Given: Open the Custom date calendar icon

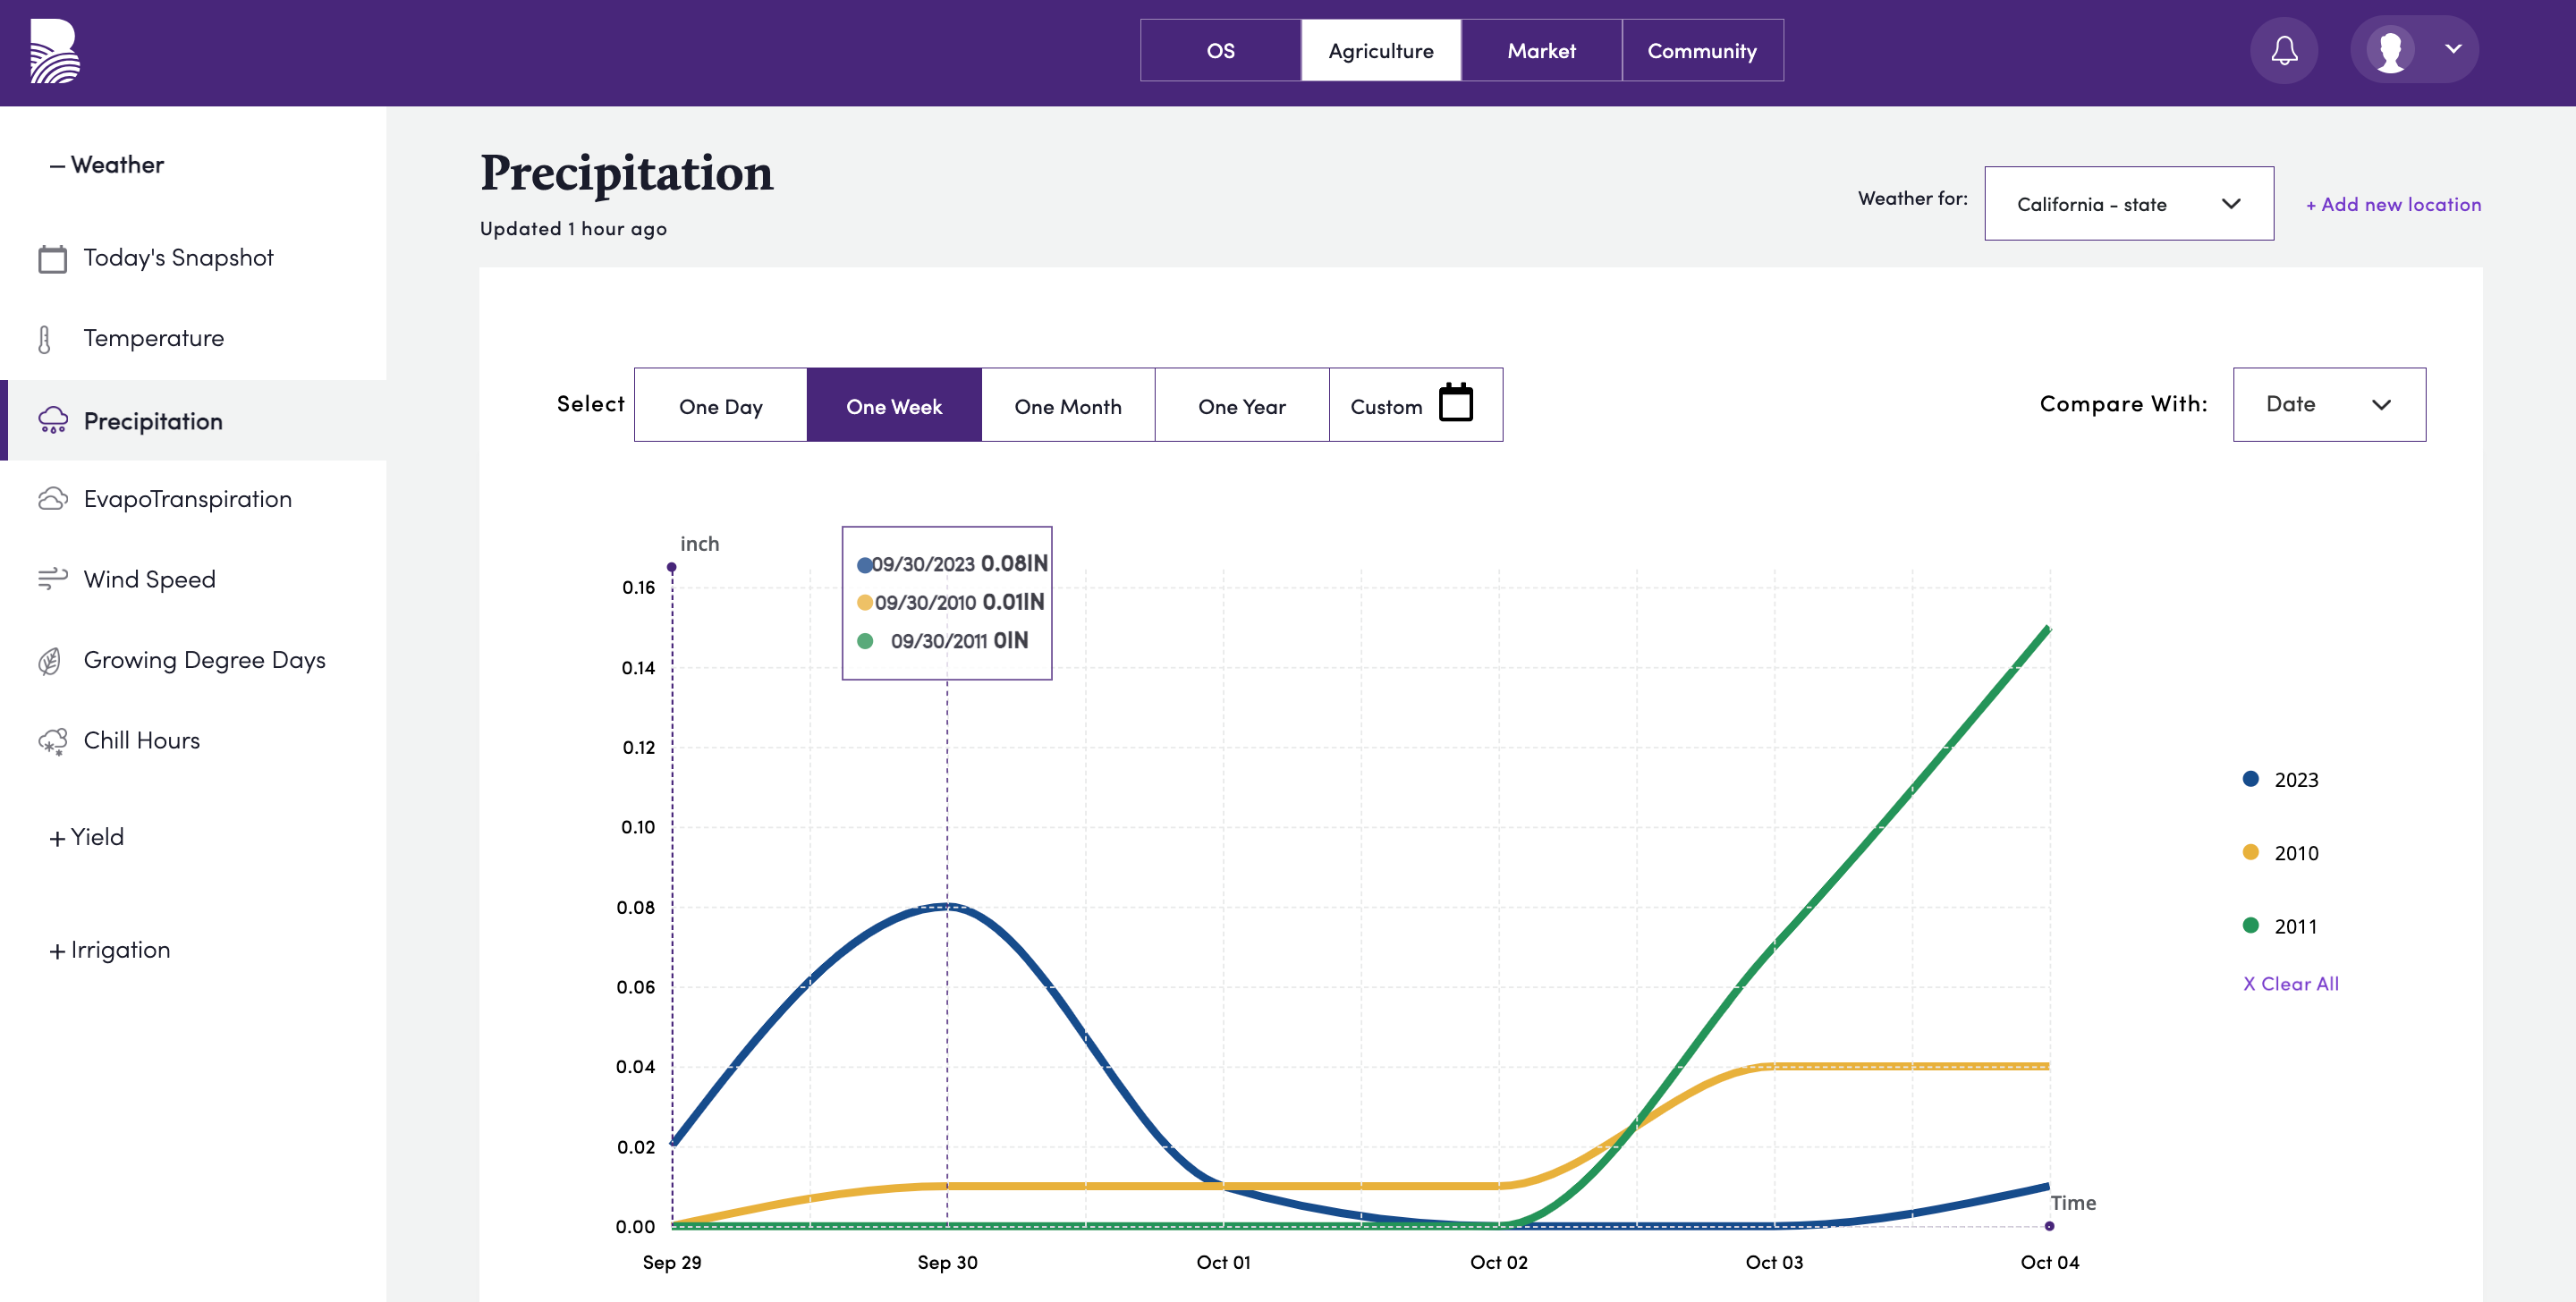Looking at the screenshot, I should tap(1456, 403).
